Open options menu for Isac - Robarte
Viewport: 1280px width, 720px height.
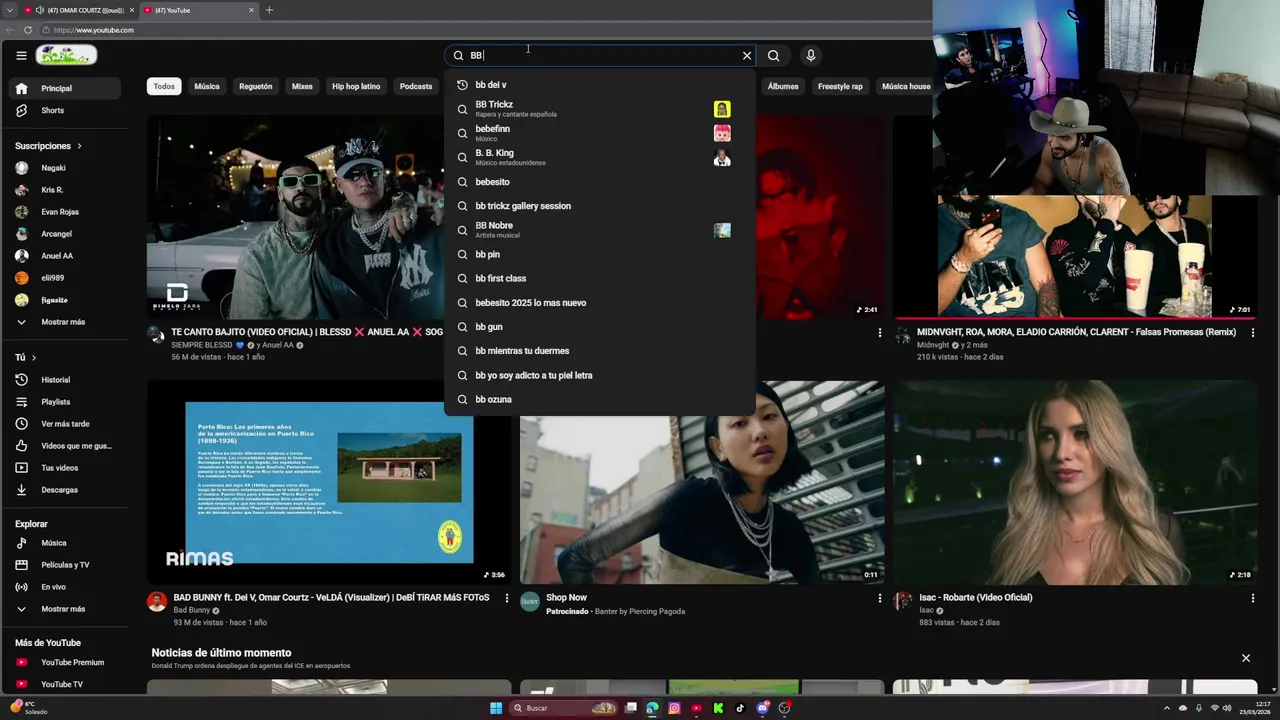(x=1252, y=598)
